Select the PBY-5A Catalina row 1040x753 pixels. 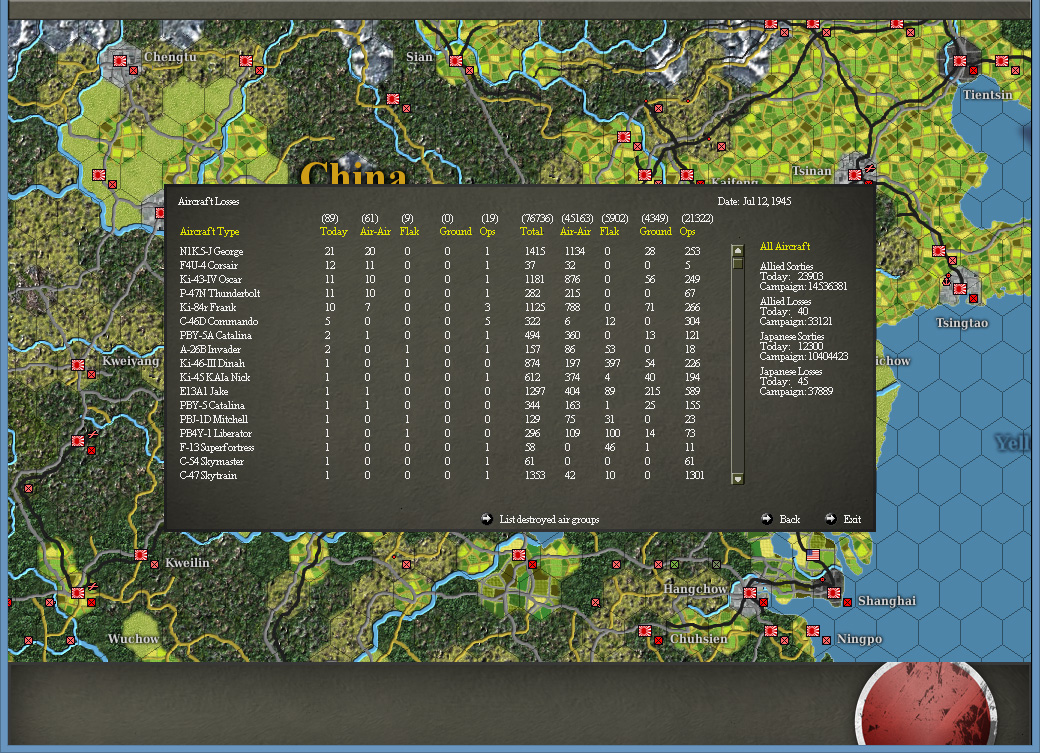click(x=441, y=335)
